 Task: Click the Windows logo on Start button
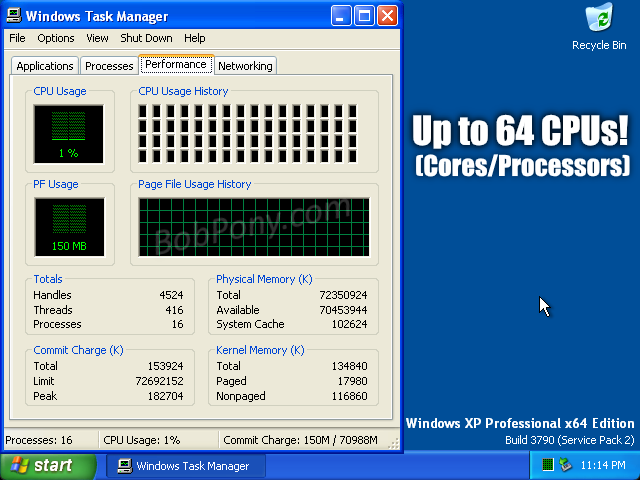(x=20, y=465)
